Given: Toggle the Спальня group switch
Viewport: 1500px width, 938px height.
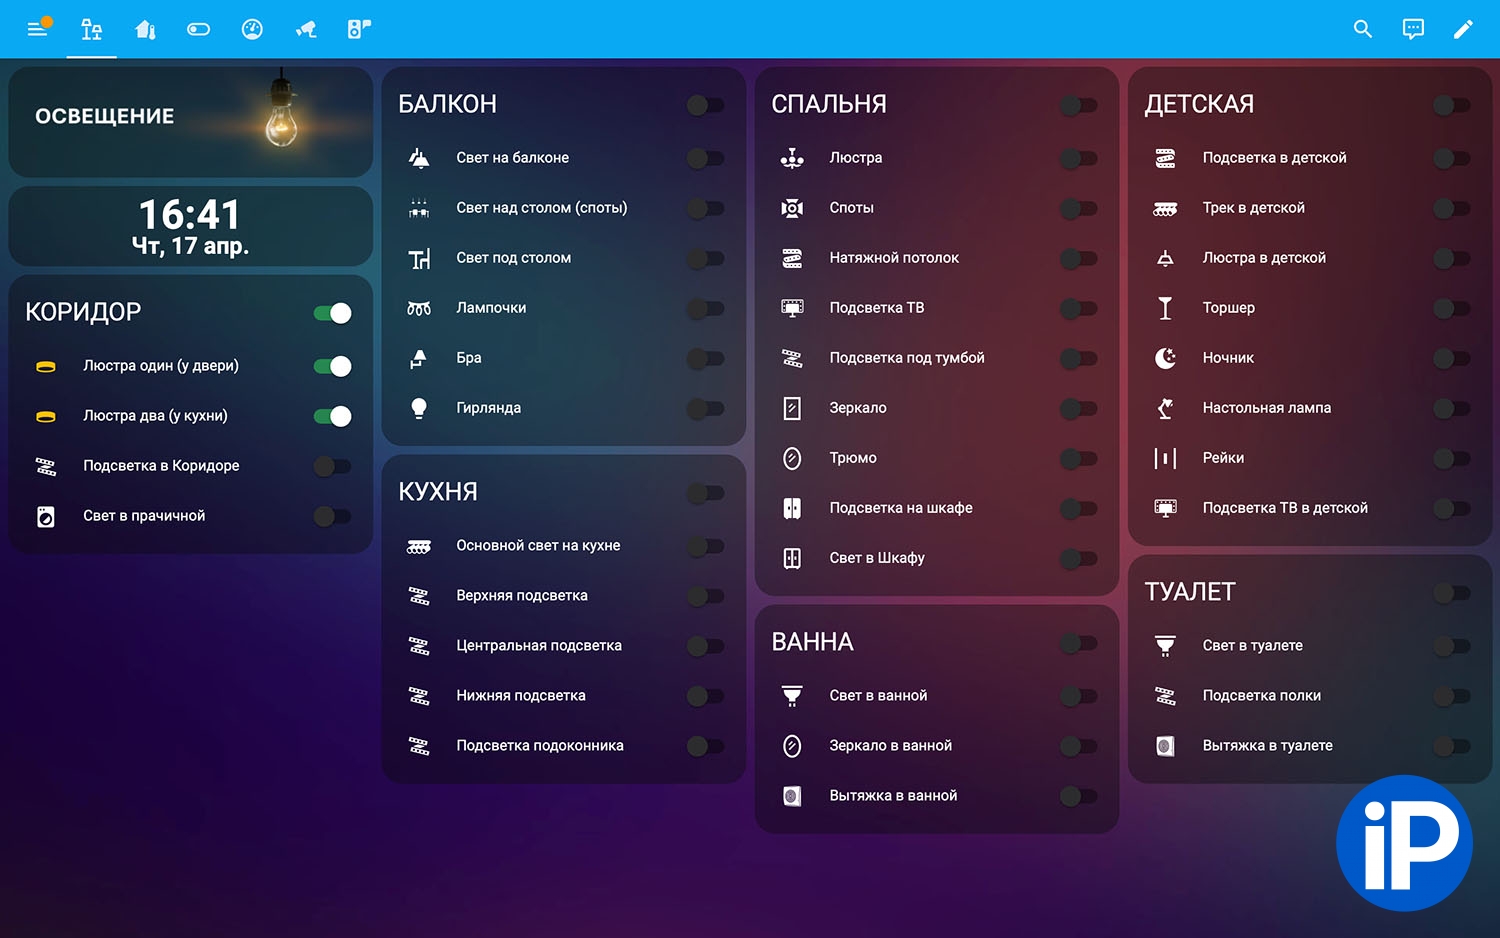Looking at the screenshot, I should coord(1079,105).
